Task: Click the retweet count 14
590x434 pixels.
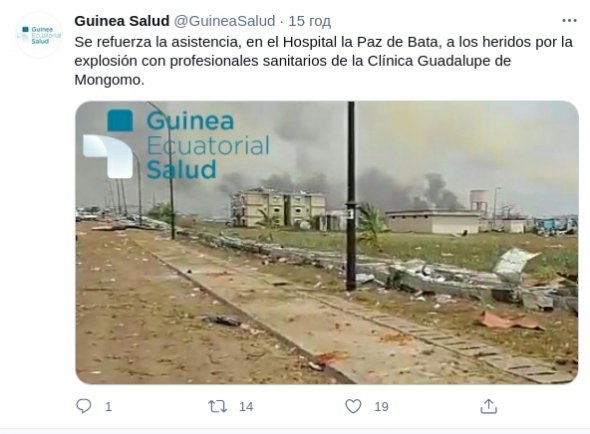Action: (x=246, y=407)
